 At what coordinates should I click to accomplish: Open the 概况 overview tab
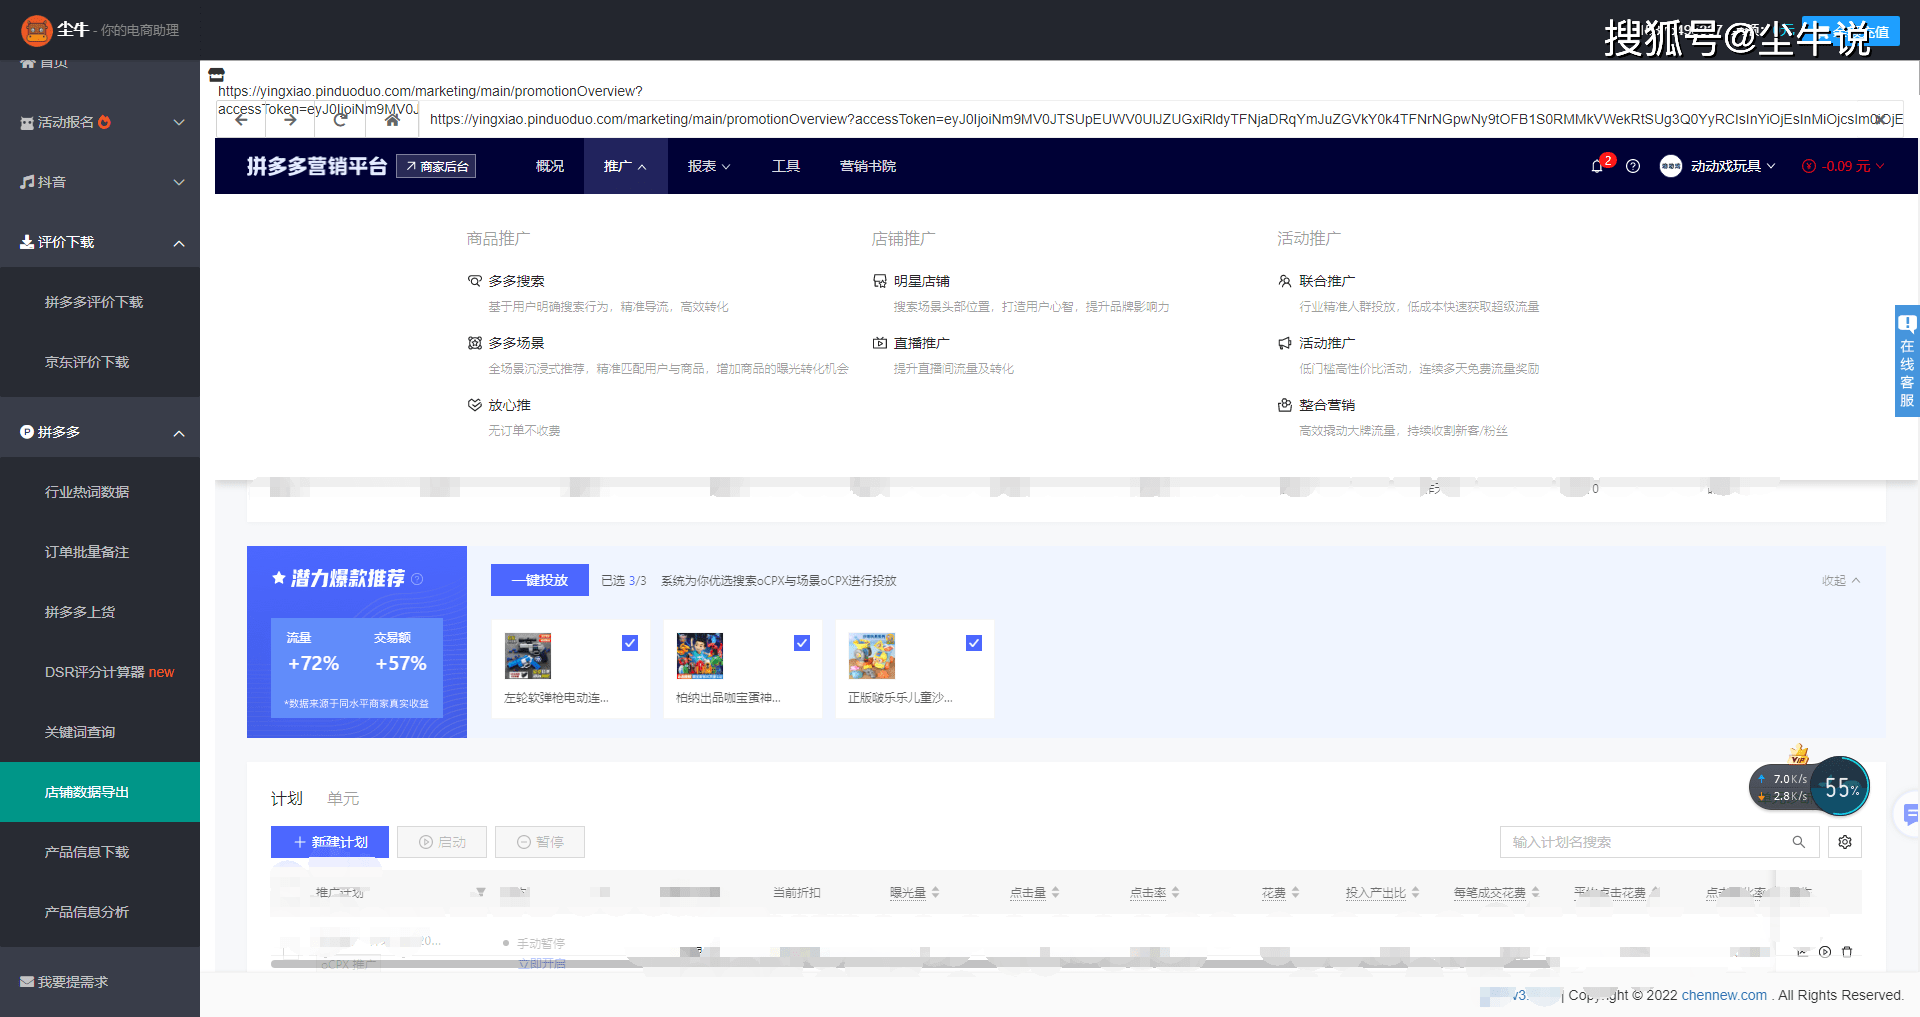coord(550,166)
